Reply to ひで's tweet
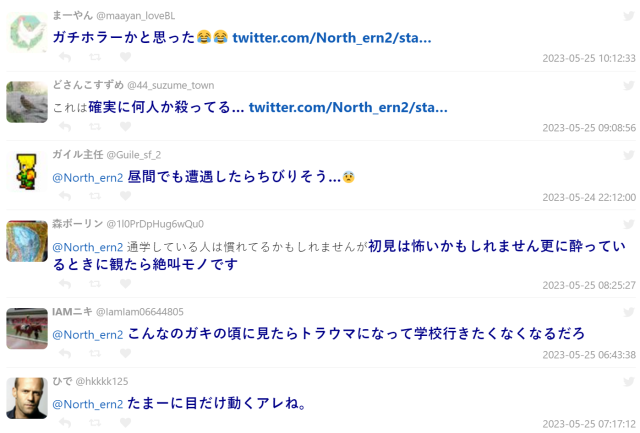This screenshot has width=640, height=433. click(65, 423)
